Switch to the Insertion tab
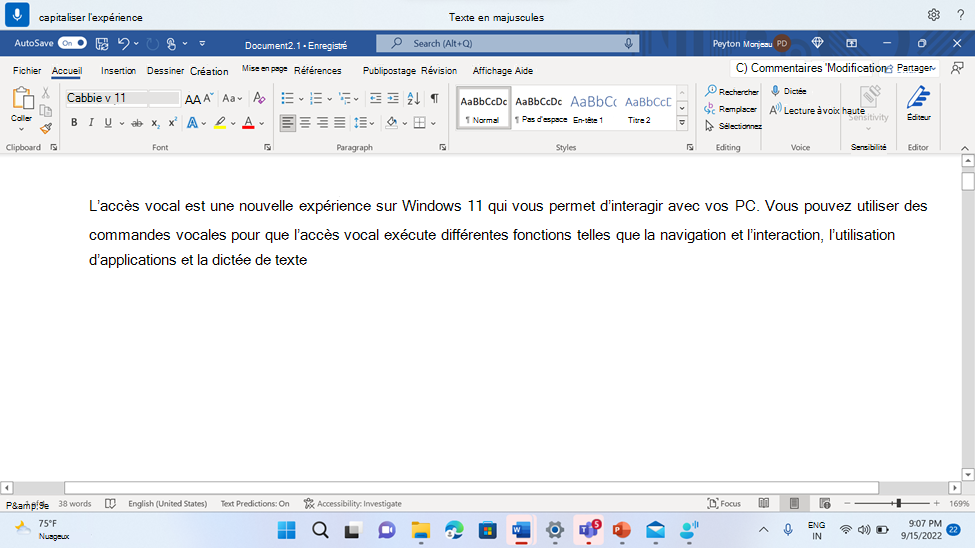This screenshot has width=975, height=548. tap(118, 71)
